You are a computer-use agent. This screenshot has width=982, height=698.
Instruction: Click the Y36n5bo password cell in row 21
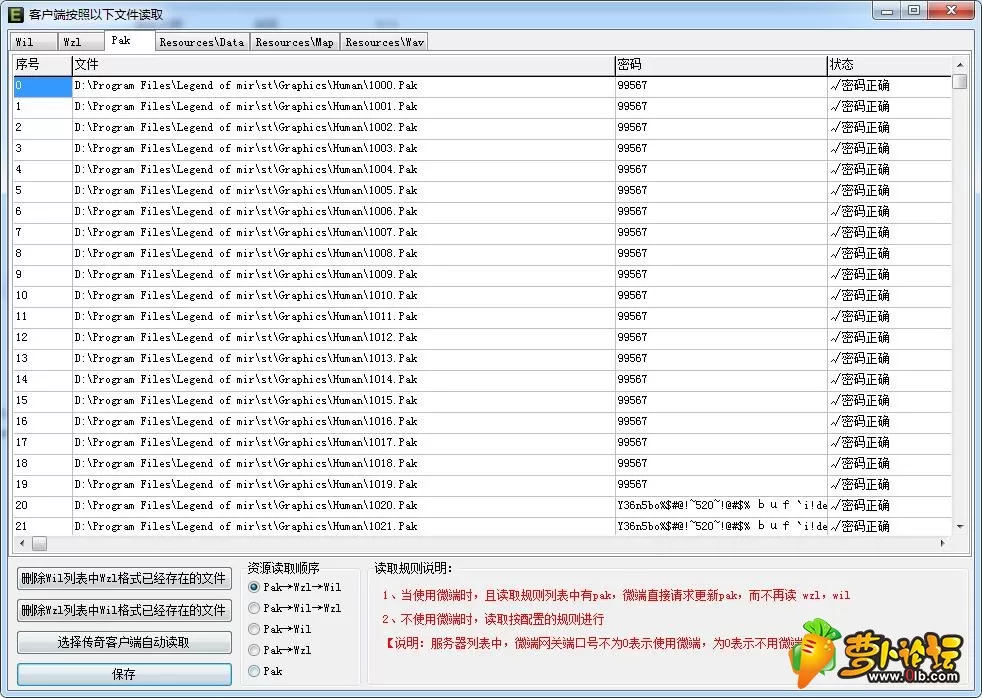click(x=721, y=526)
